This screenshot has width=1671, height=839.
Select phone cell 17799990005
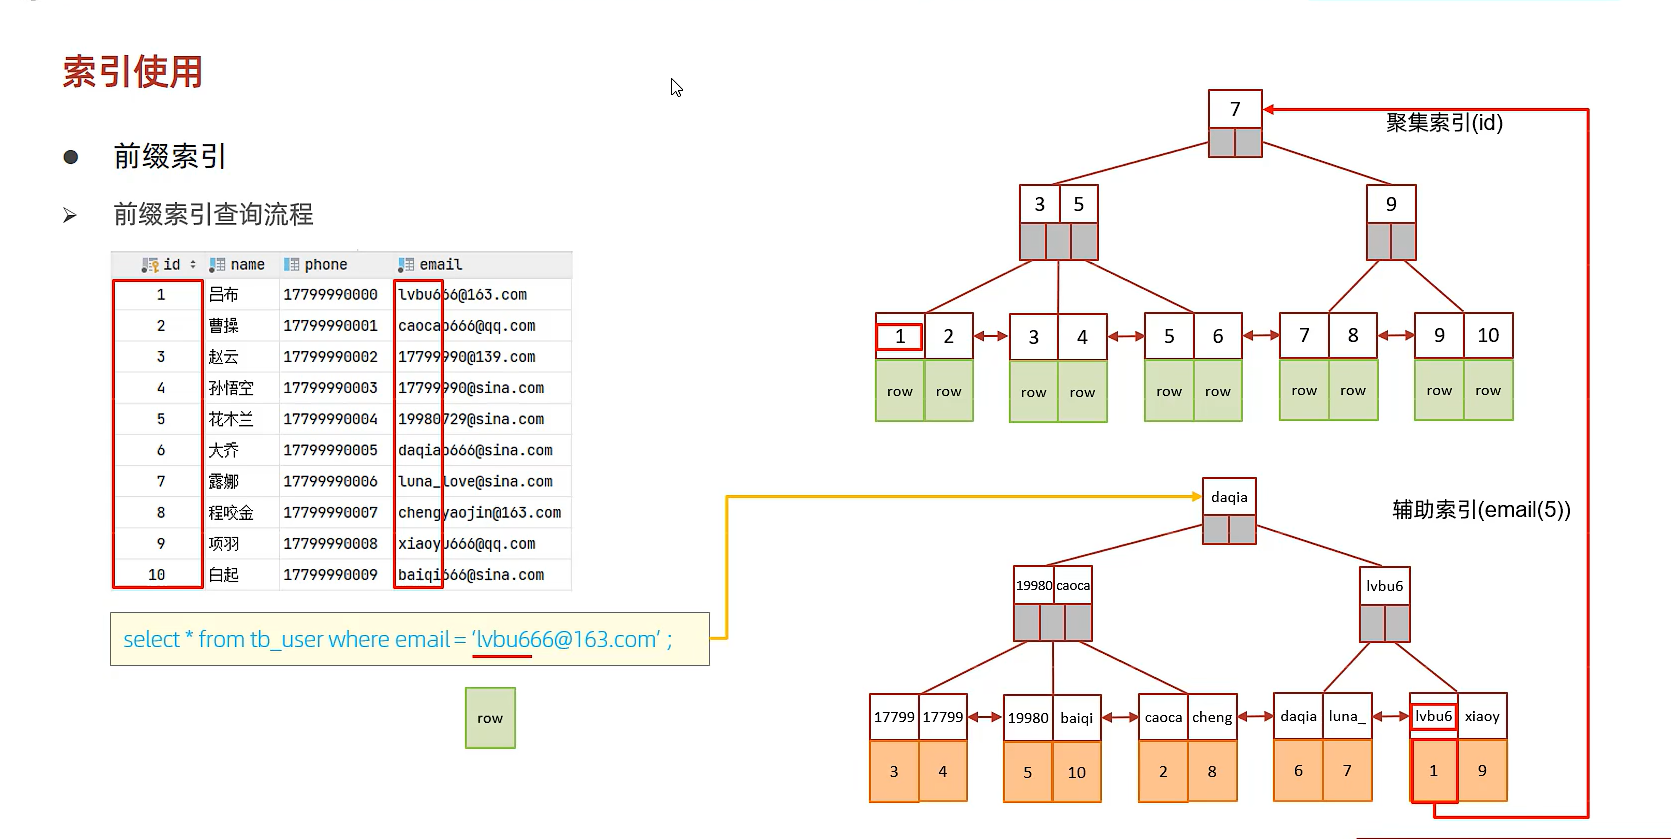330,451
